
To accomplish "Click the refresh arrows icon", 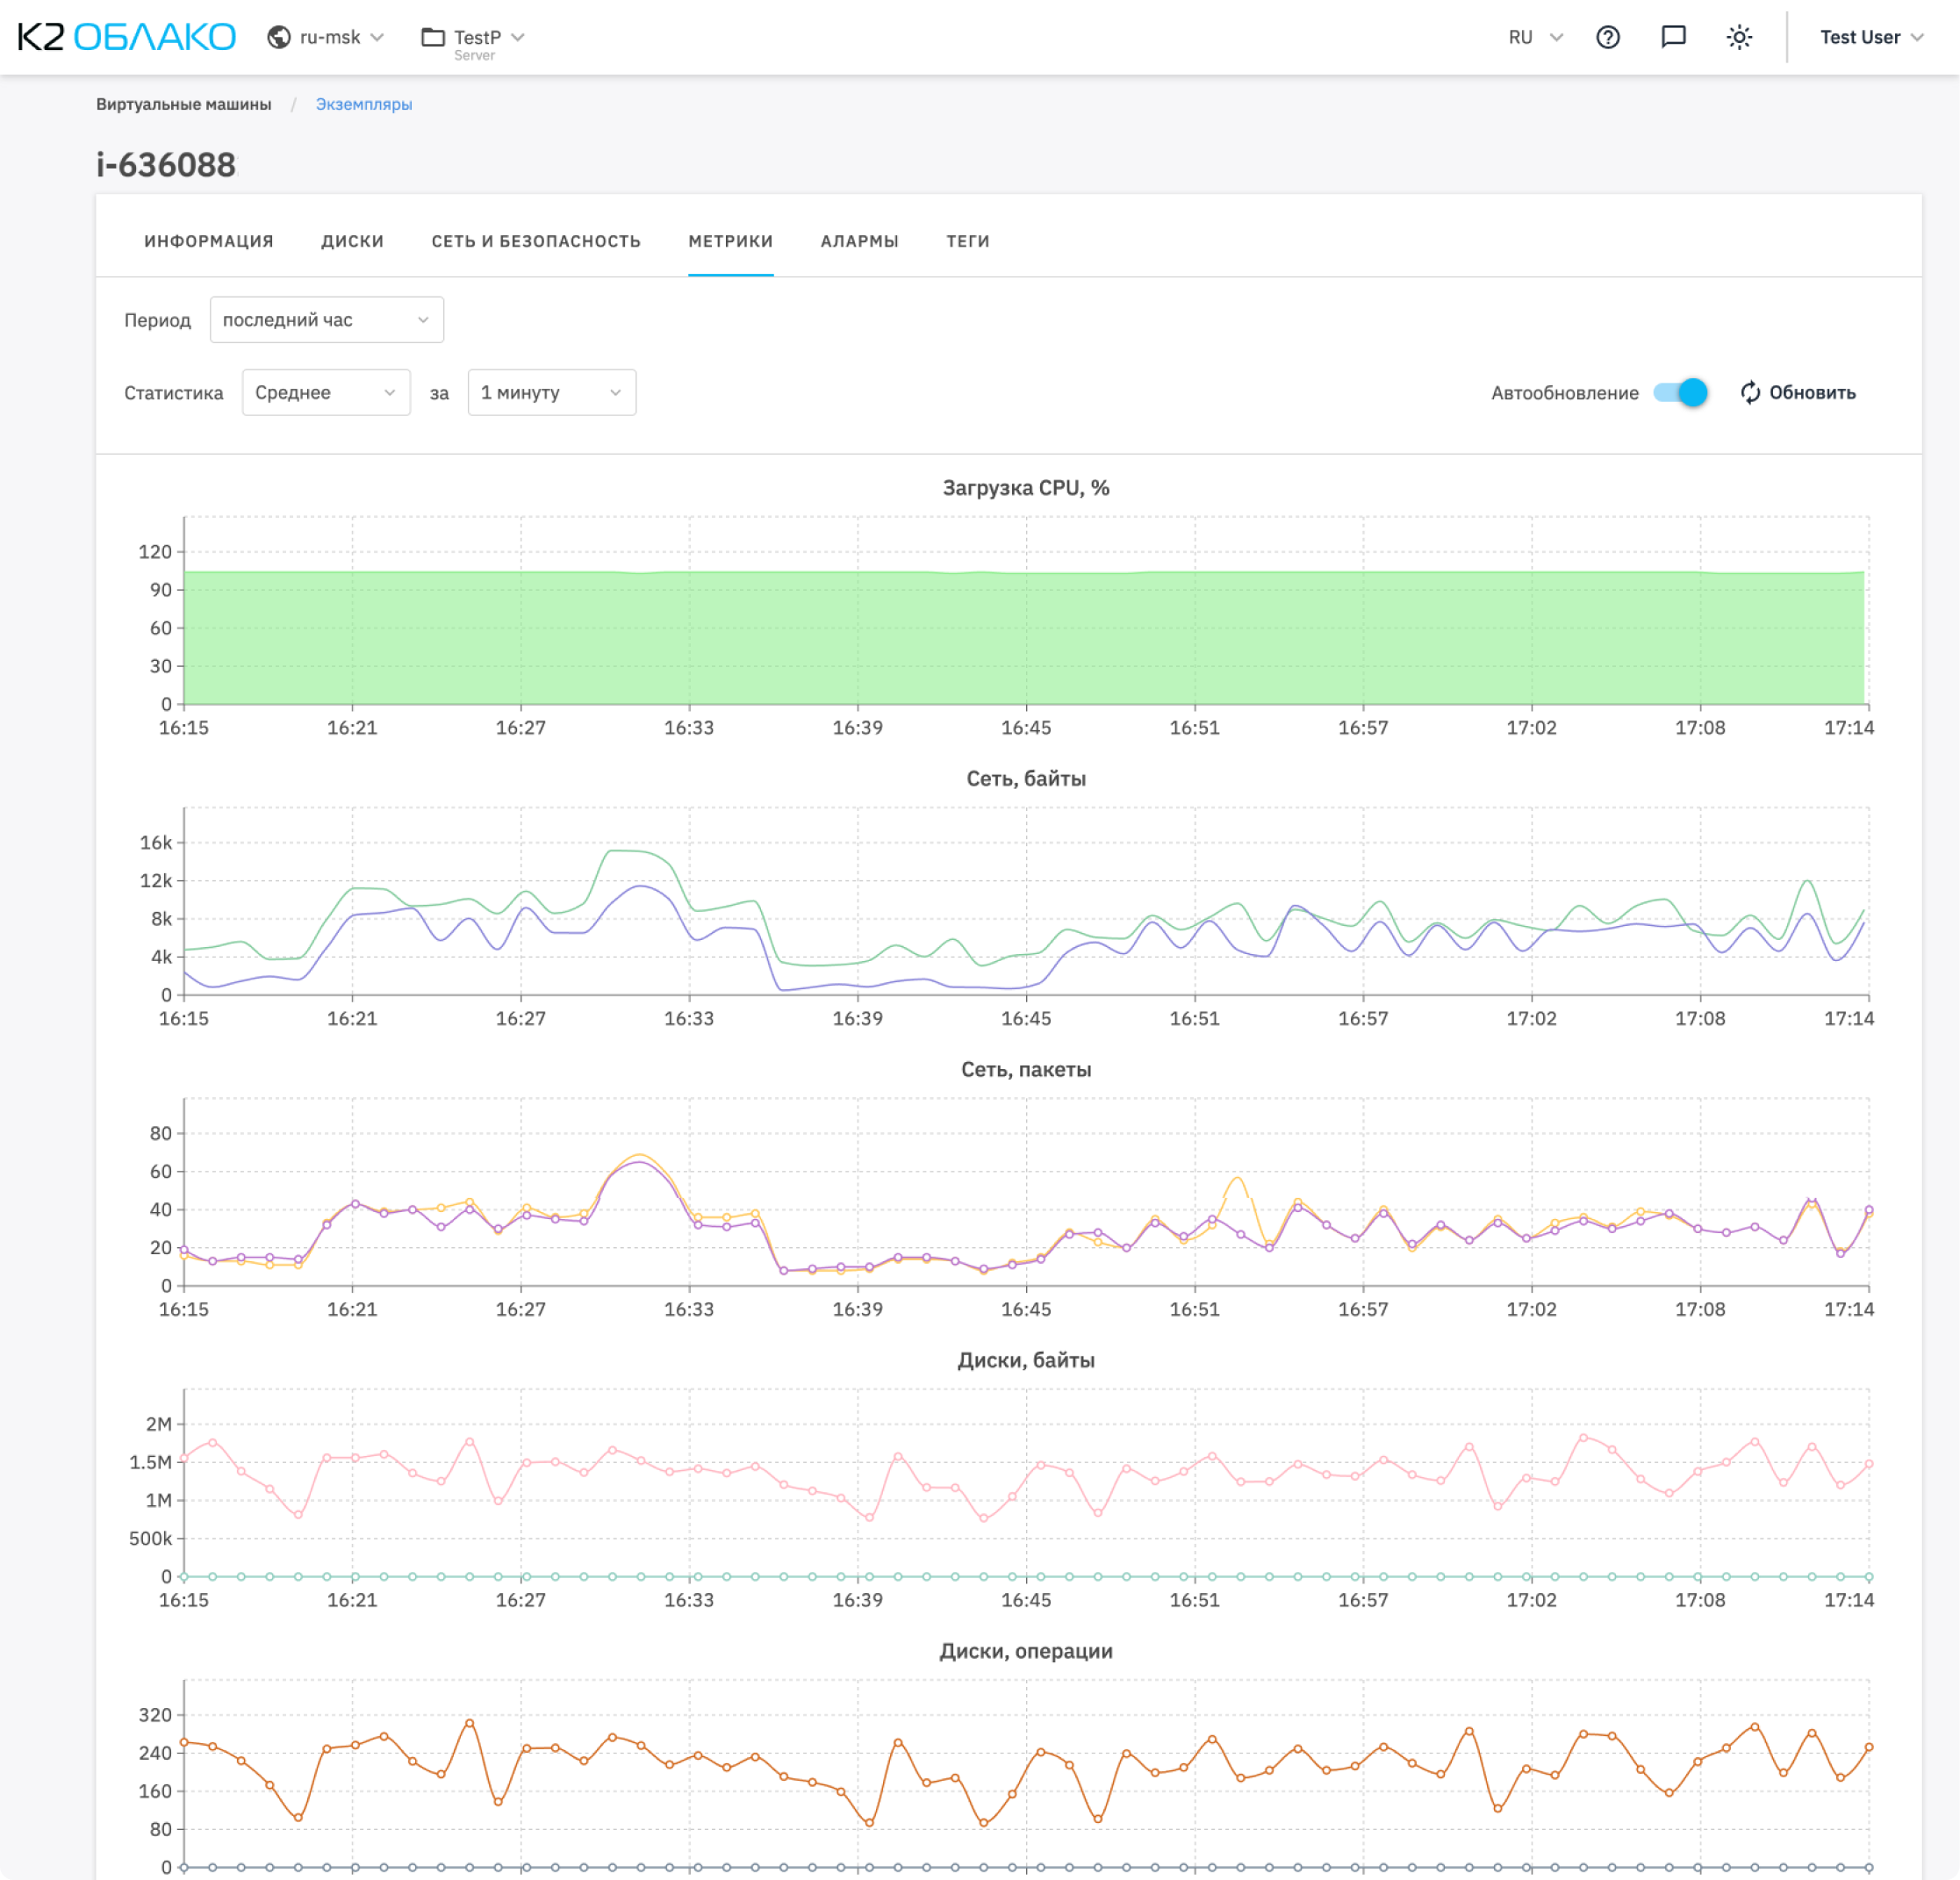I will coord(1750,393).
